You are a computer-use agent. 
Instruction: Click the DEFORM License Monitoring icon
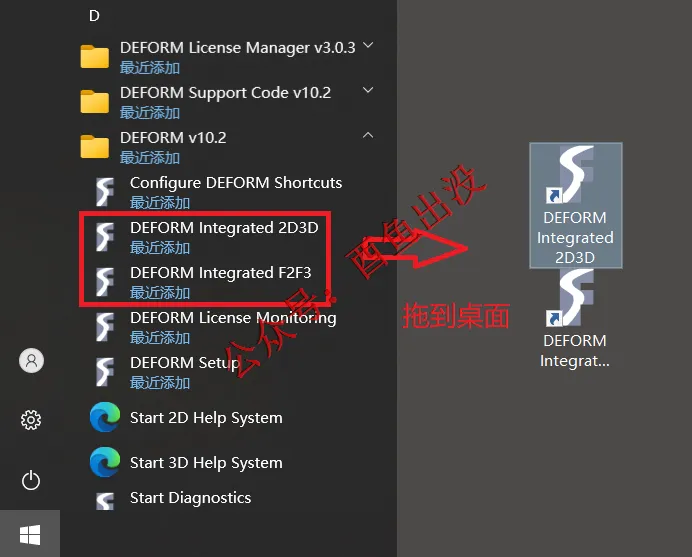[x=105, y=327]
